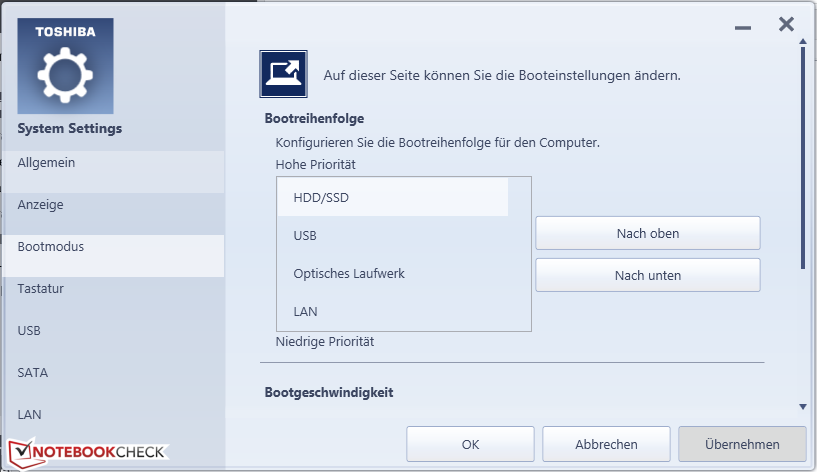Switch to the Tastatur tab
The image size is (817, 472).
point(112,289)
